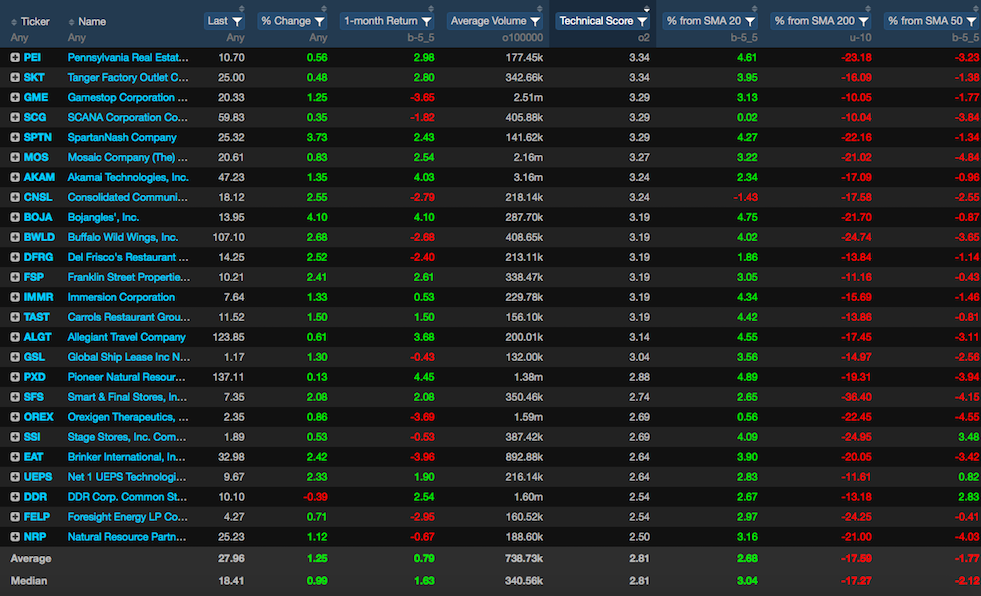Edit the Technical Score filter value o2
This screenshot has width=981, height=596.
(x=644, y=38)
